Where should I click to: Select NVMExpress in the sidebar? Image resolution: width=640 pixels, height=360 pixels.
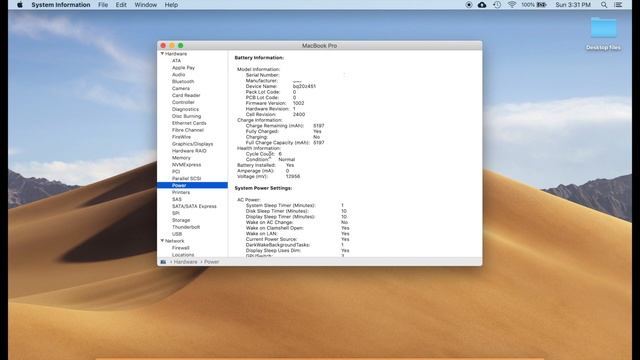click(x=186, y=165)
